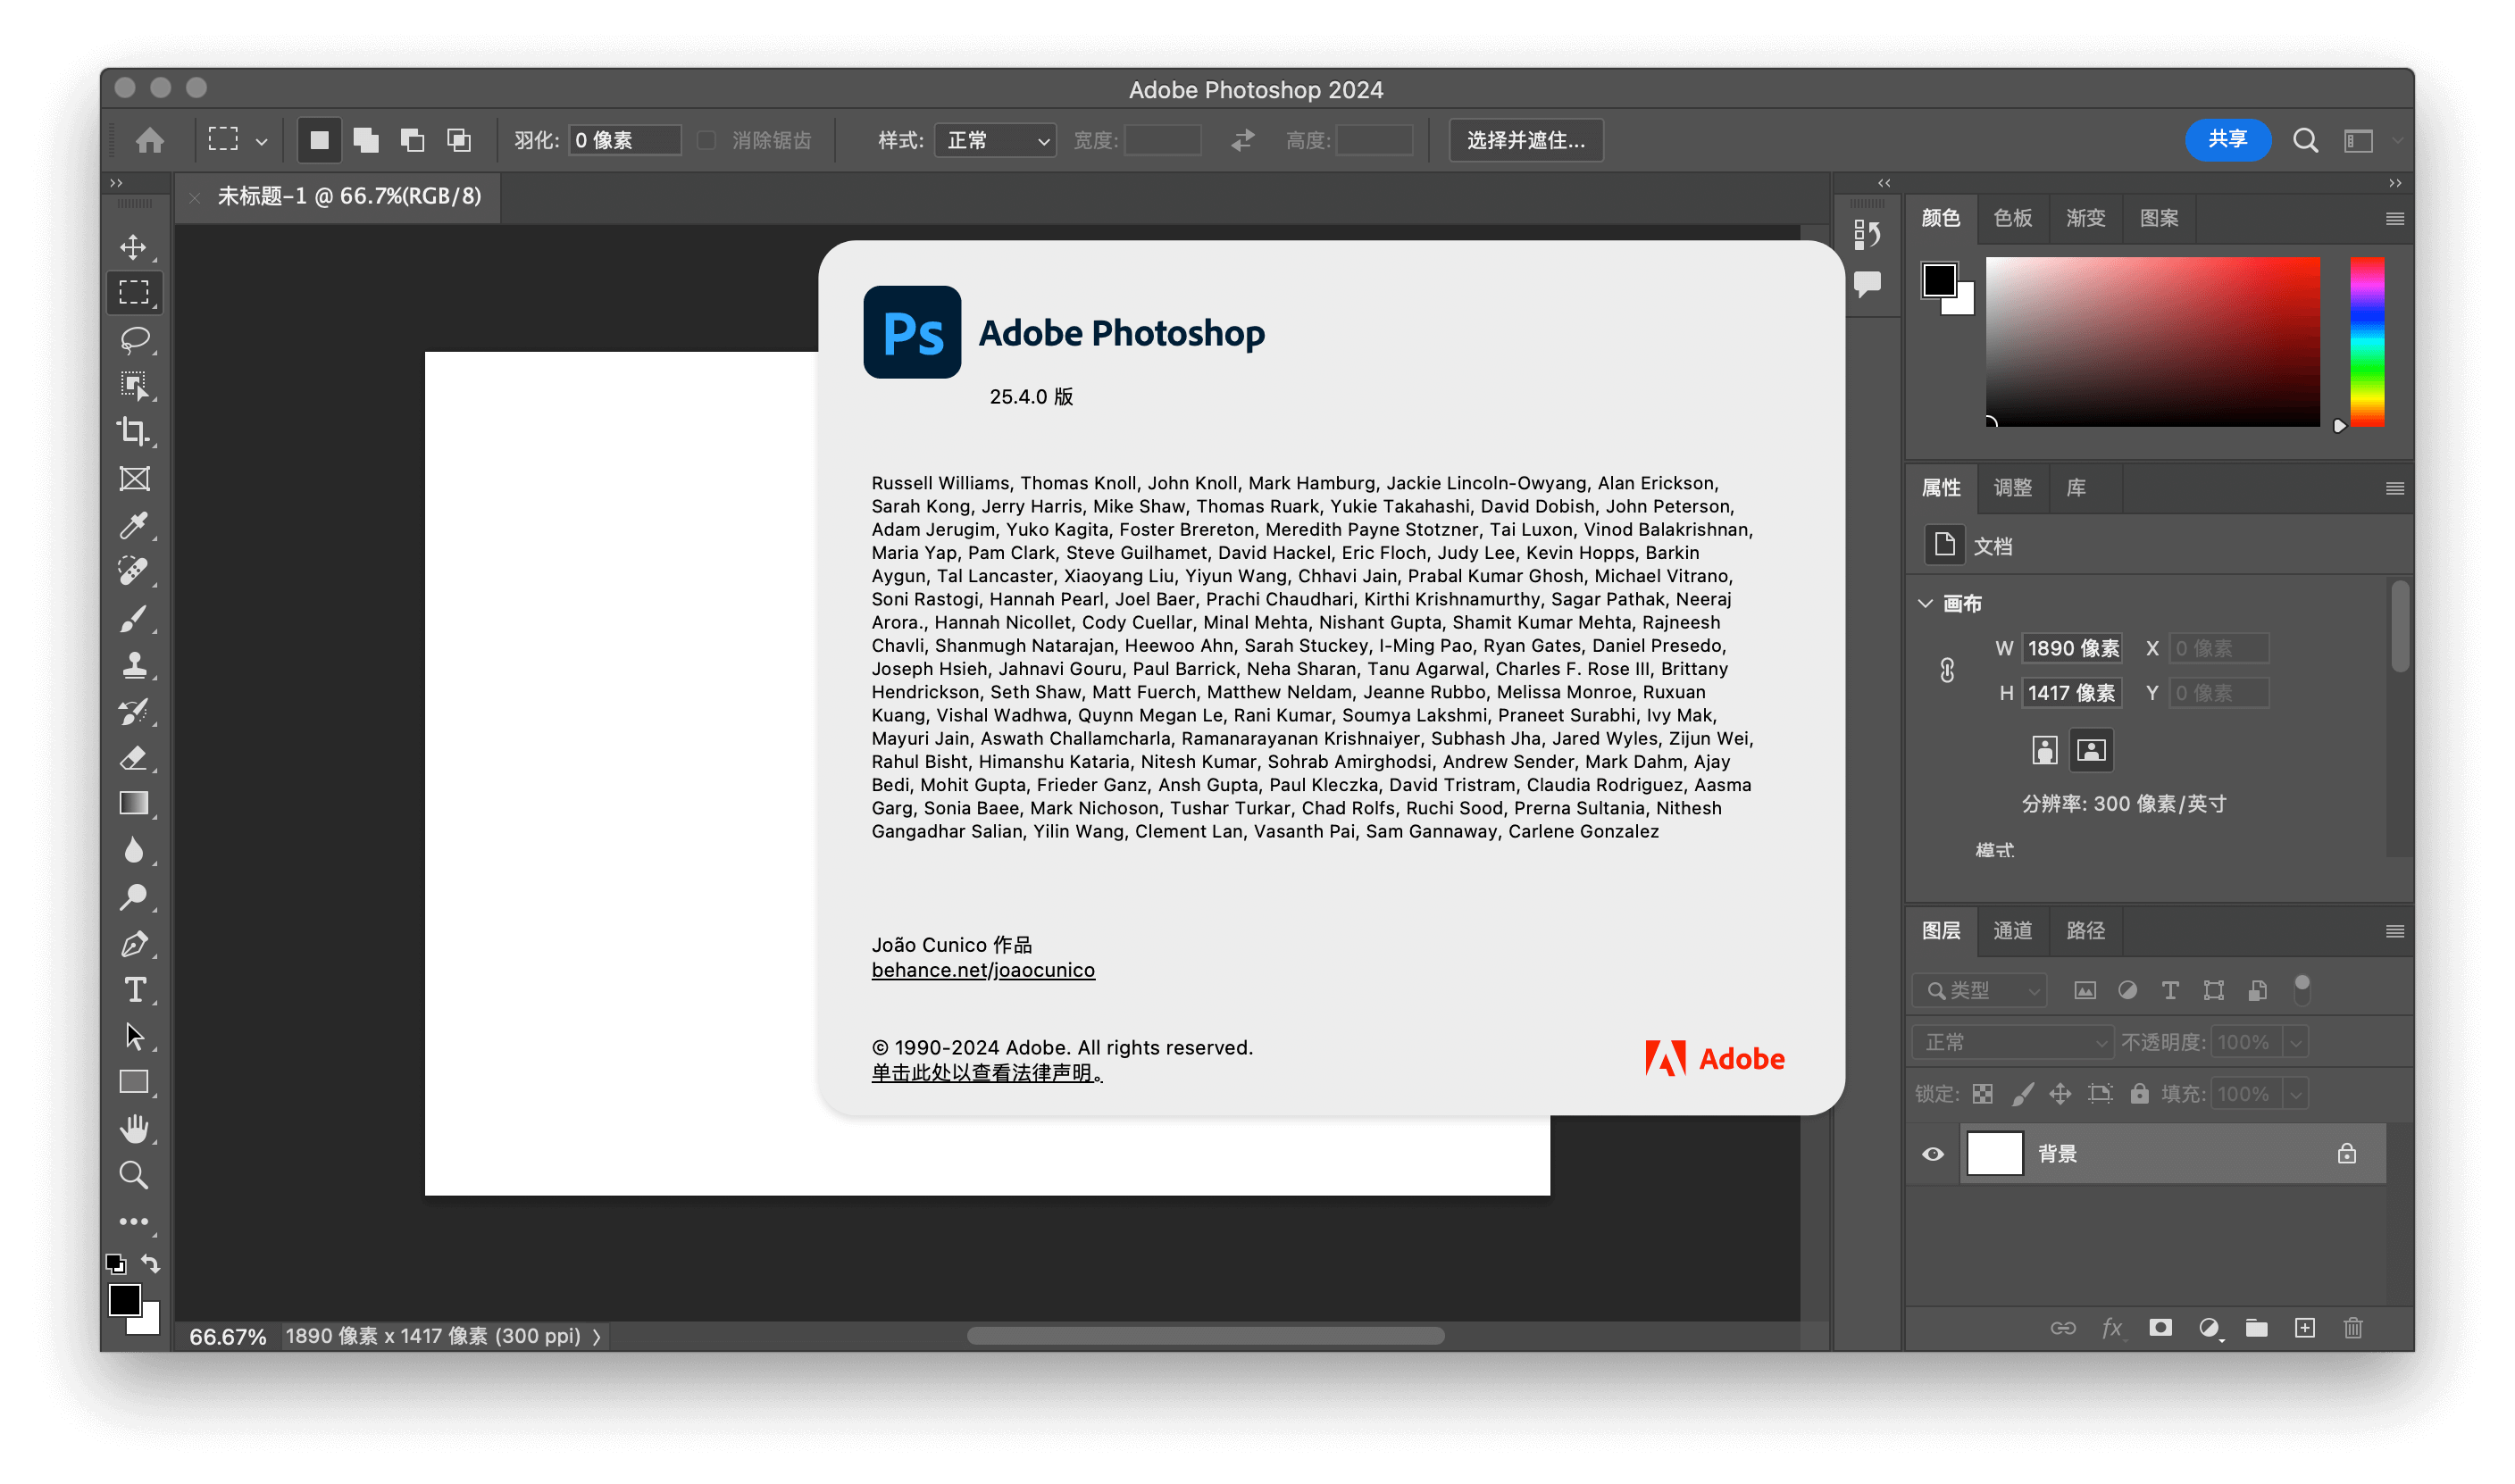The height and width of the screenshot is (1484, 2515).
Task: Select the Brush tool
Action: [134, 618]
